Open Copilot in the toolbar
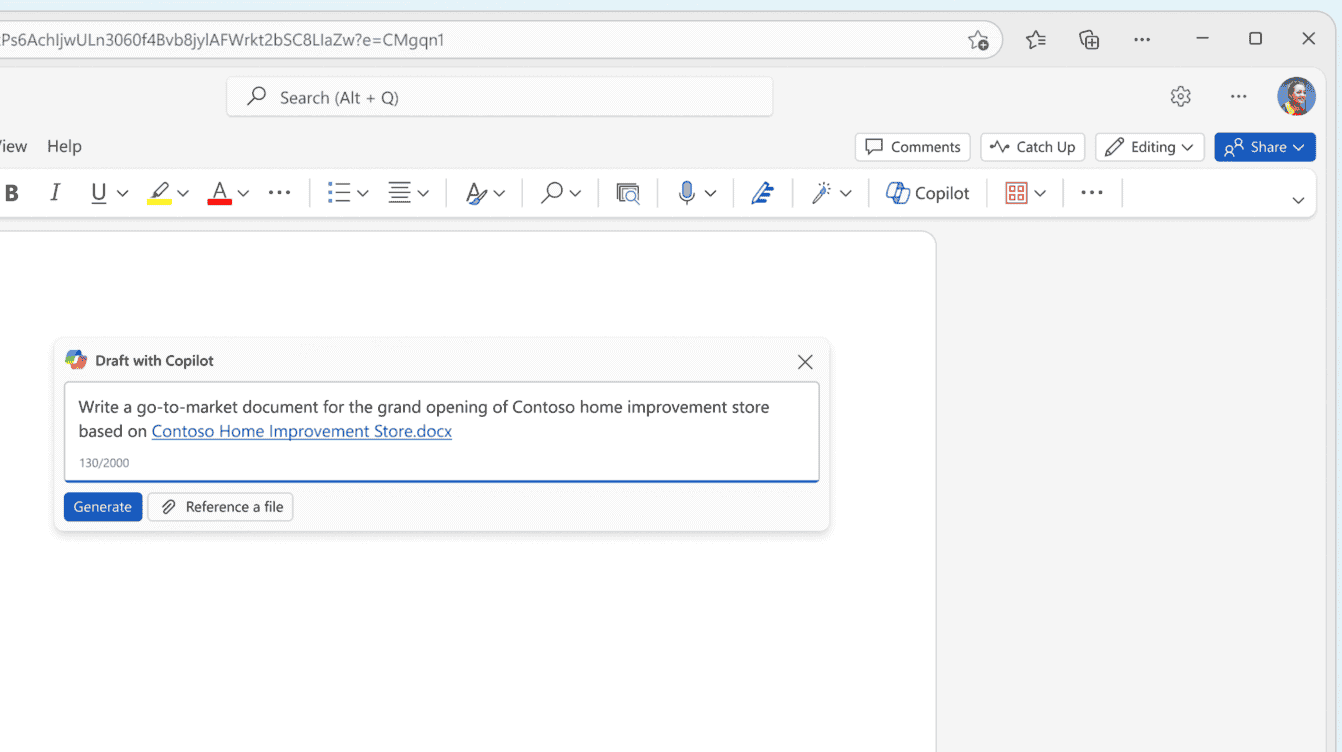 coord(927,192)
